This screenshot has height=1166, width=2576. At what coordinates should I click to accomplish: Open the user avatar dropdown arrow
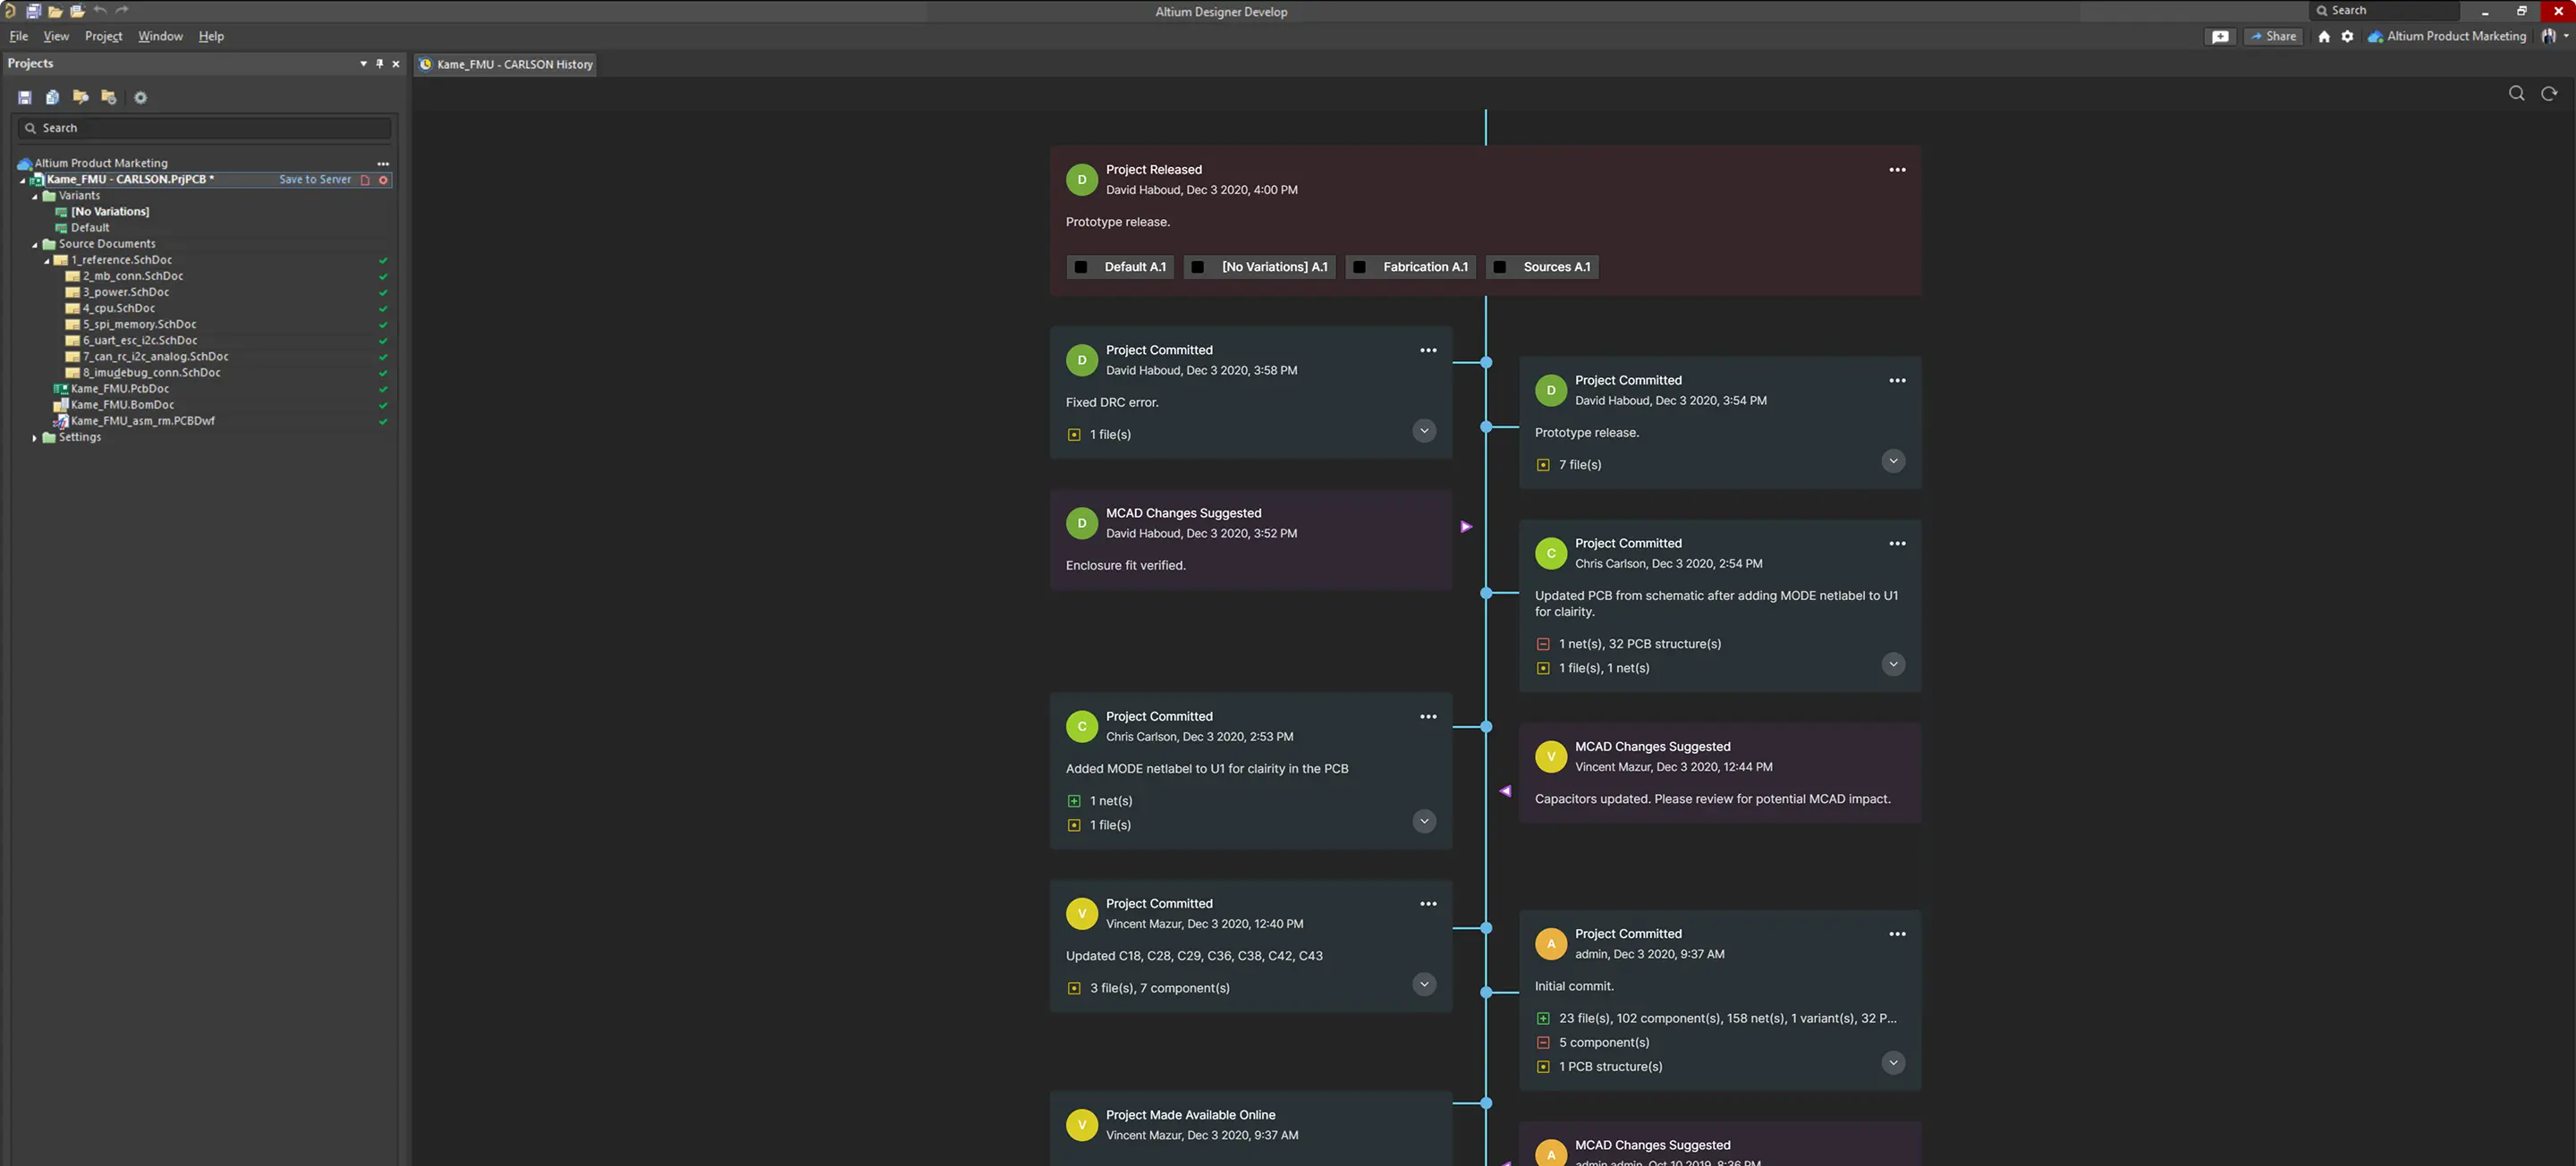pos(2566,36)
